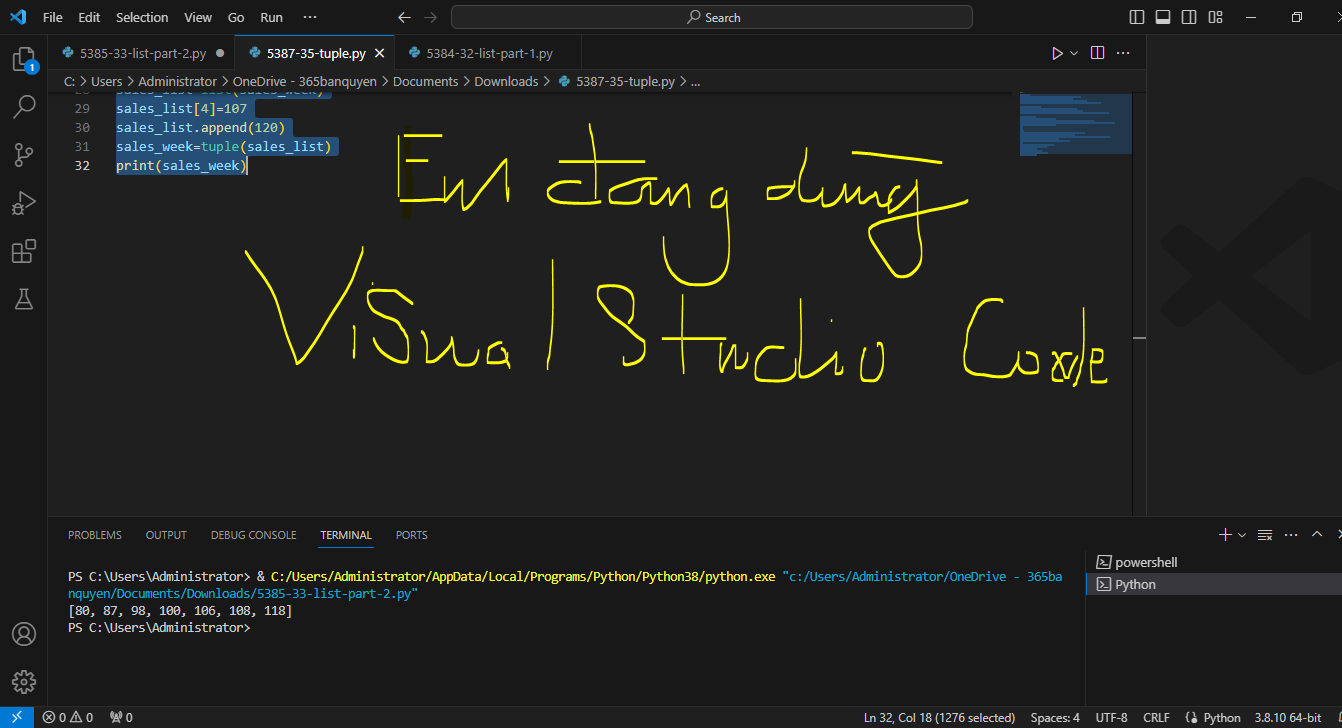
Task: Open editor More Actions ellipsis
Action: point(1123,53)
